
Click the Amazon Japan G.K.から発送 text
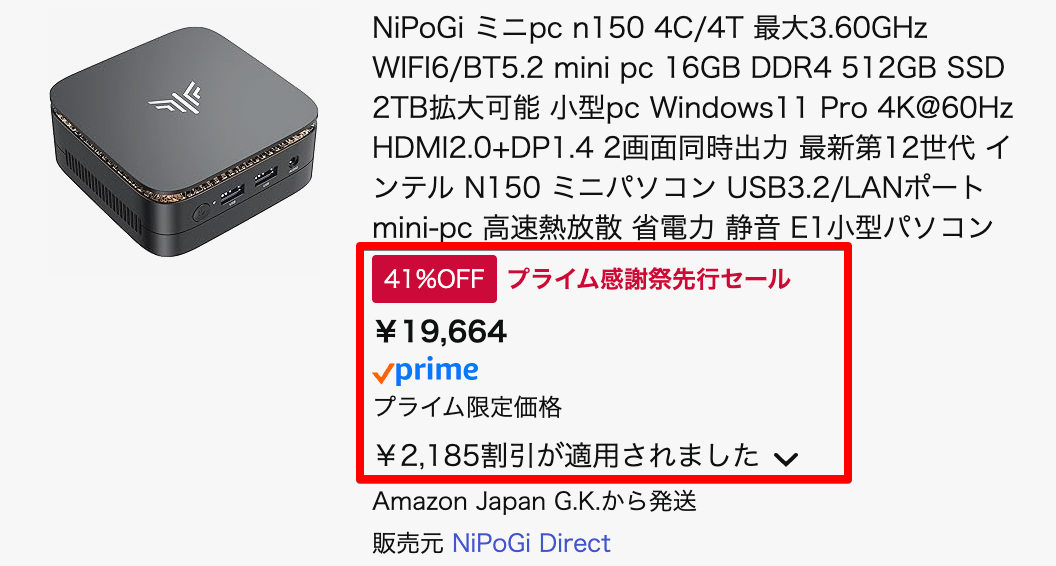click(x=534, y=500)
